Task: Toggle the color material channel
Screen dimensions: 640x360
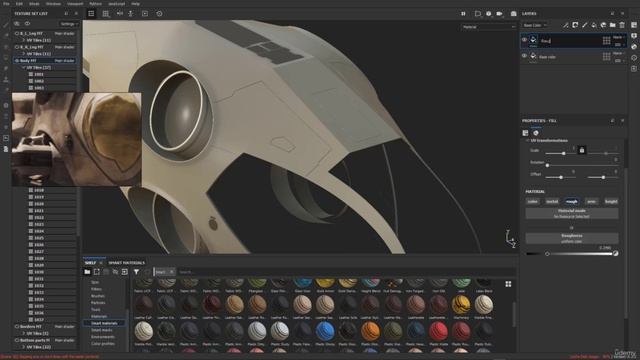Action: 533,202
